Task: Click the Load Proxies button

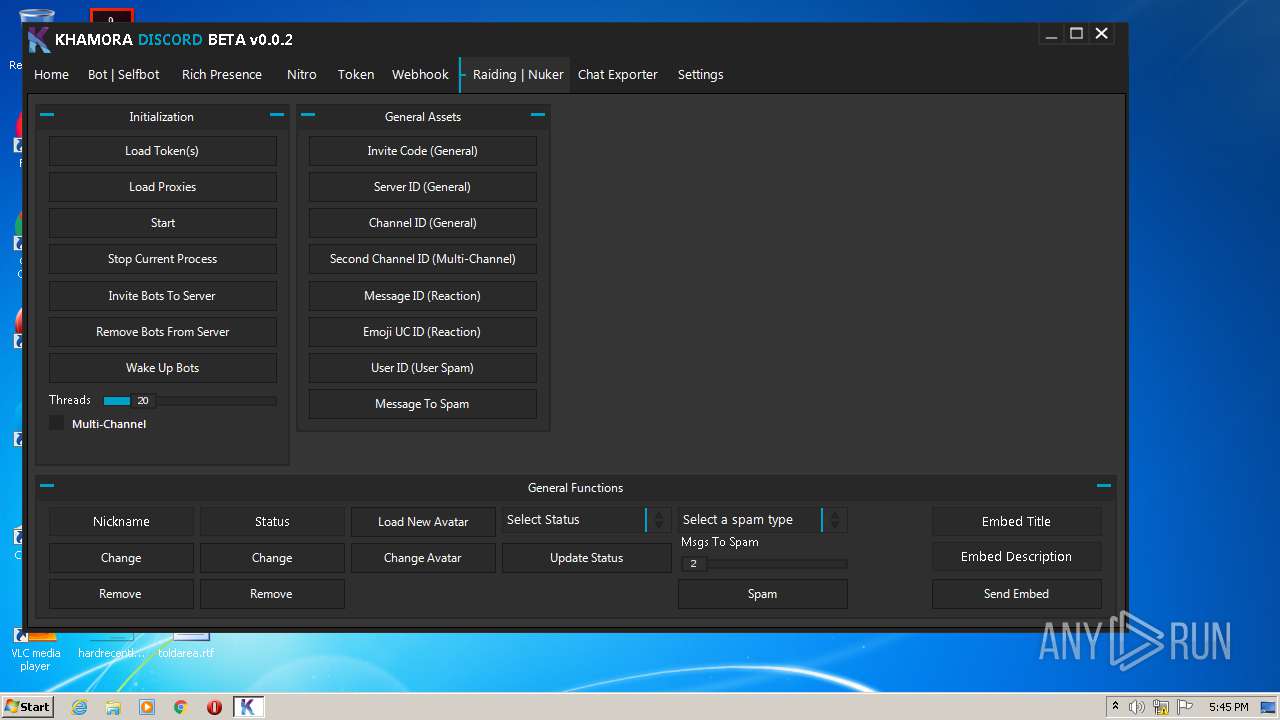Action: point(163,187)
